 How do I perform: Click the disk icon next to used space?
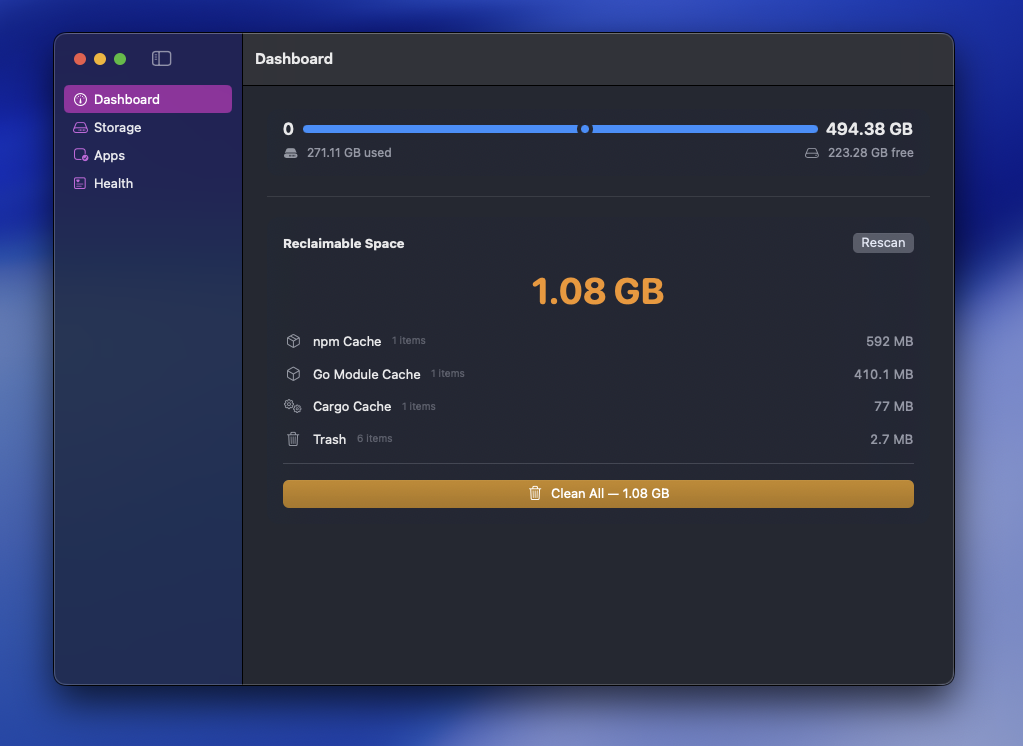pos(290,152)
